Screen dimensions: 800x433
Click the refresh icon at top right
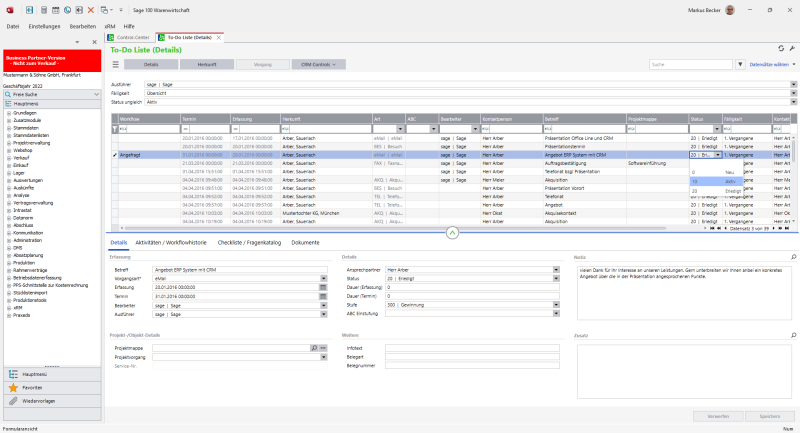[781, 48]
